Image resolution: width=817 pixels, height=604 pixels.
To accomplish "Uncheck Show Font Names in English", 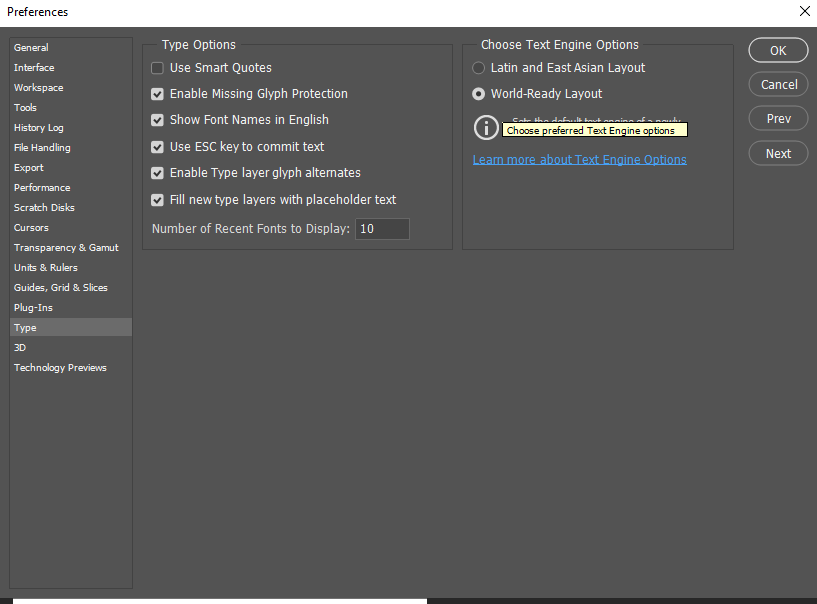I will tap(157, 120).
